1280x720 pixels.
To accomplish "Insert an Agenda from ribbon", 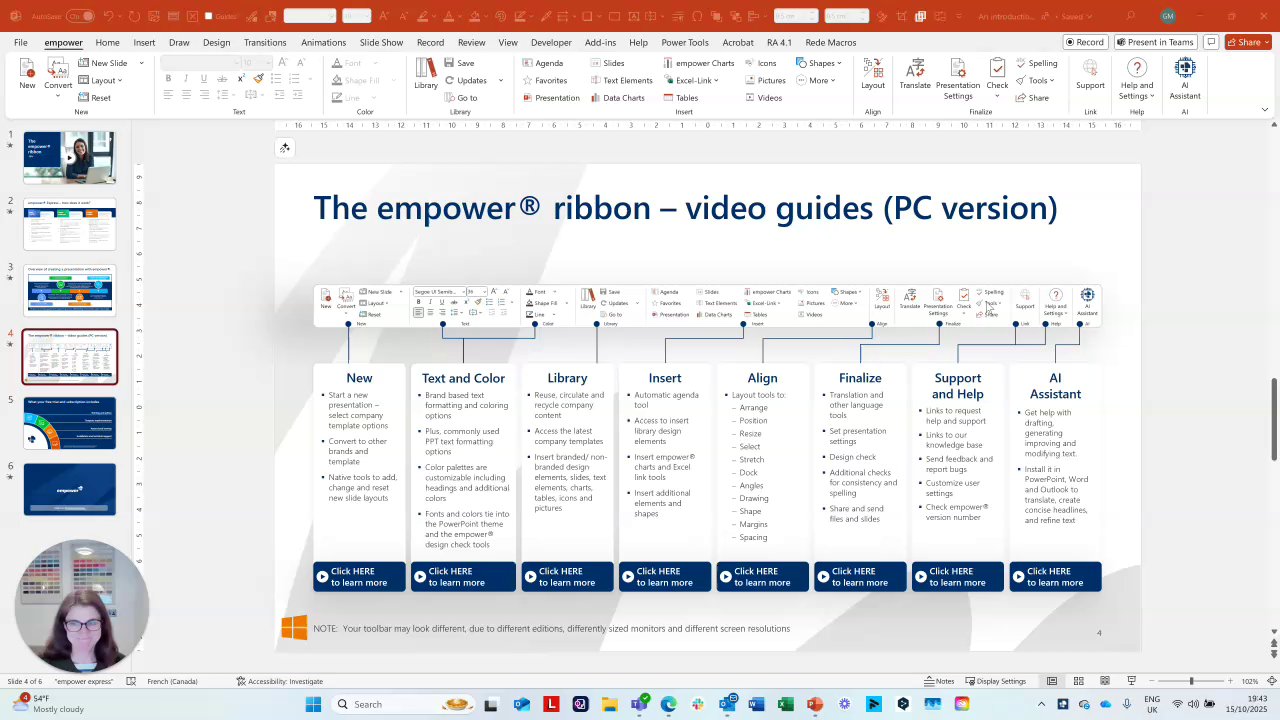I will 542,63.
